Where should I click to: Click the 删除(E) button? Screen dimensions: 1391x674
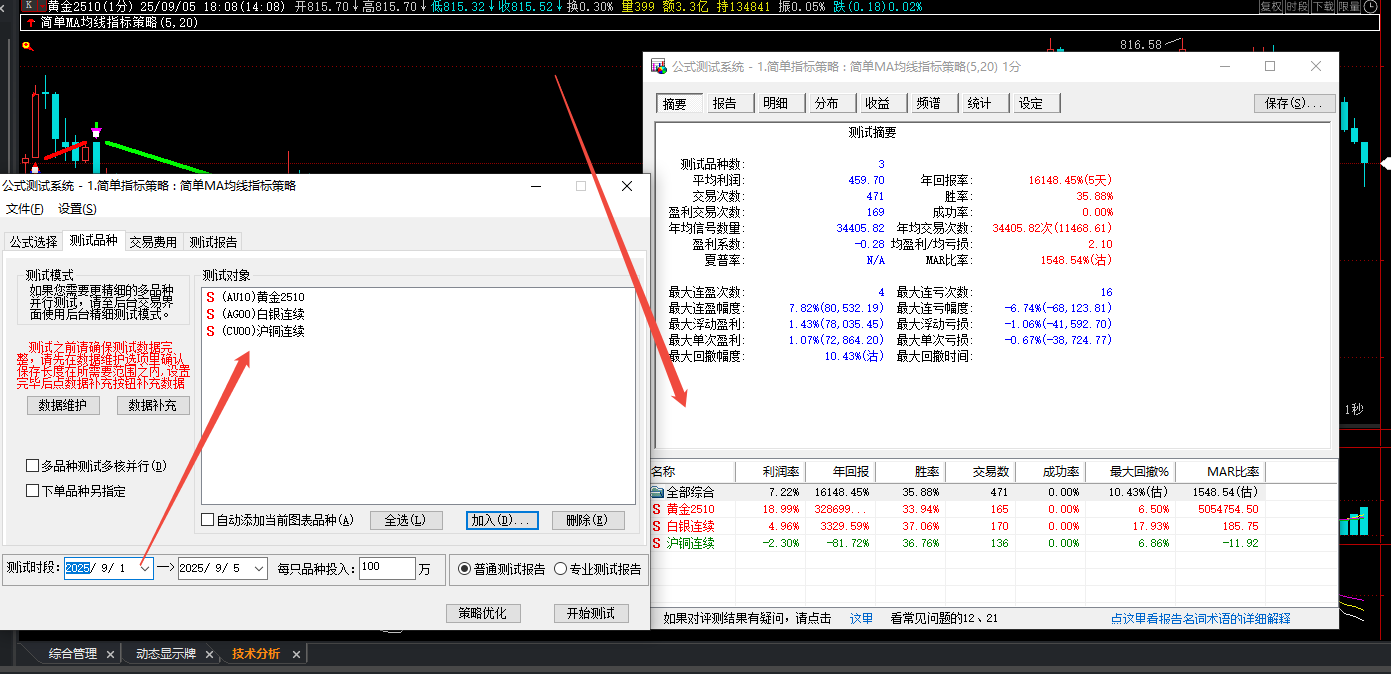588,520
